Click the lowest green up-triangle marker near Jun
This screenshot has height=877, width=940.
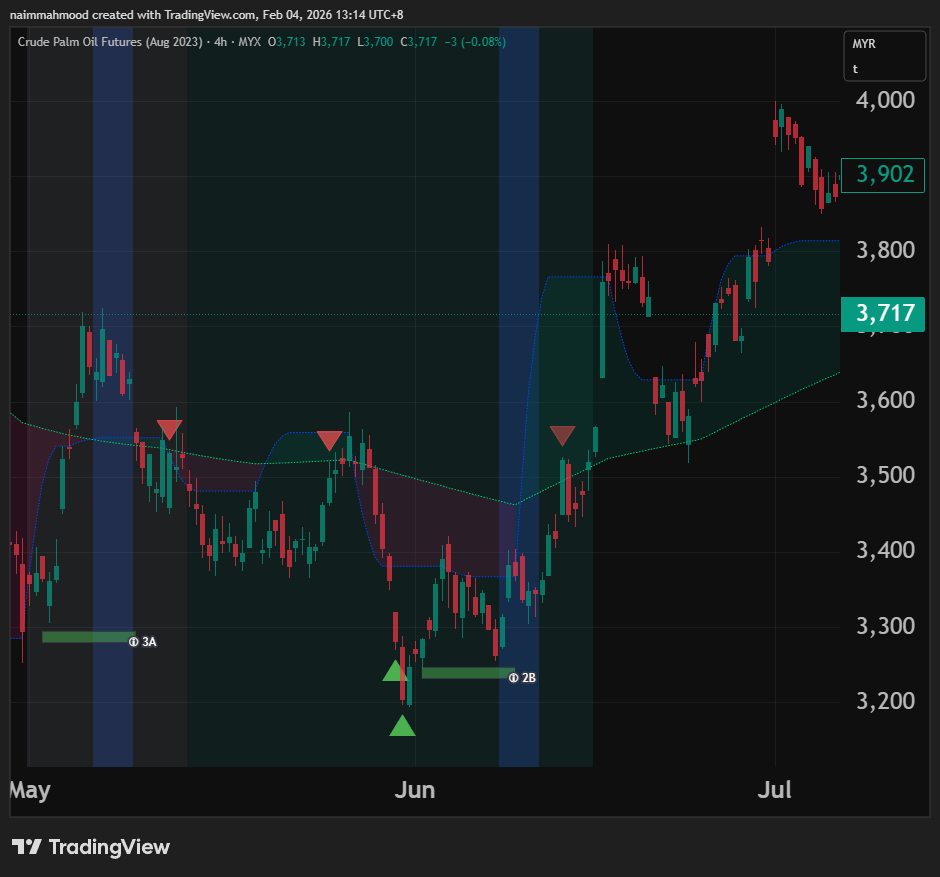(402, 726)
